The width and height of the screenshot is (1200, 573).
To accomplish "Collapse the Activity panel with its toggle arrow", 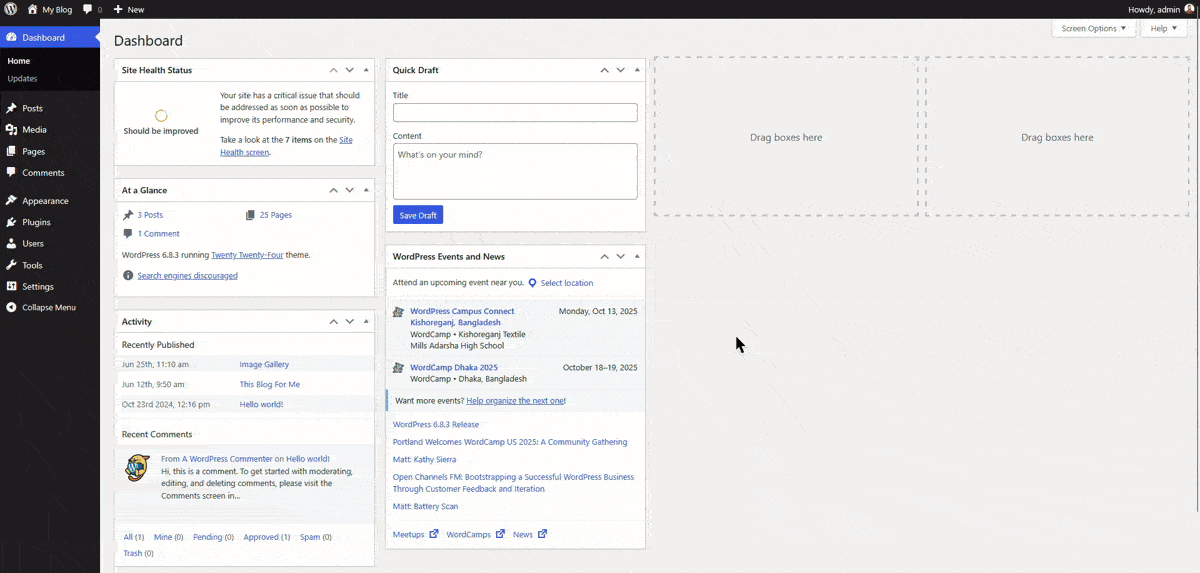I will point(366,321).
